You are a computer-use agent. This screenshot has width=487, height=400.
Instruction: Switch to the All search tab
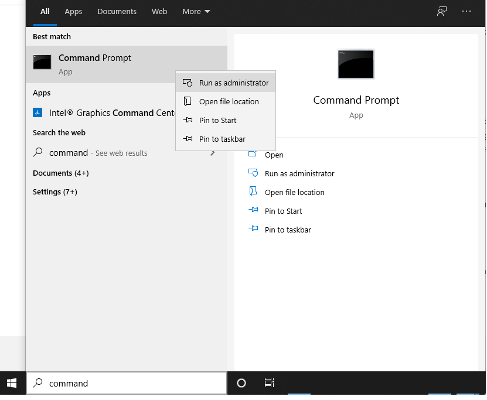(x=45, y=12)
